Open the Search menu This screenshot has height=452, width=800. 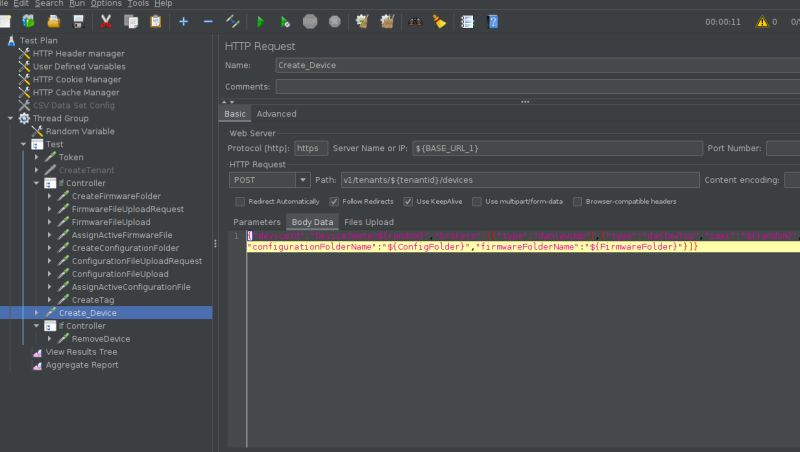tap(49, 4)
